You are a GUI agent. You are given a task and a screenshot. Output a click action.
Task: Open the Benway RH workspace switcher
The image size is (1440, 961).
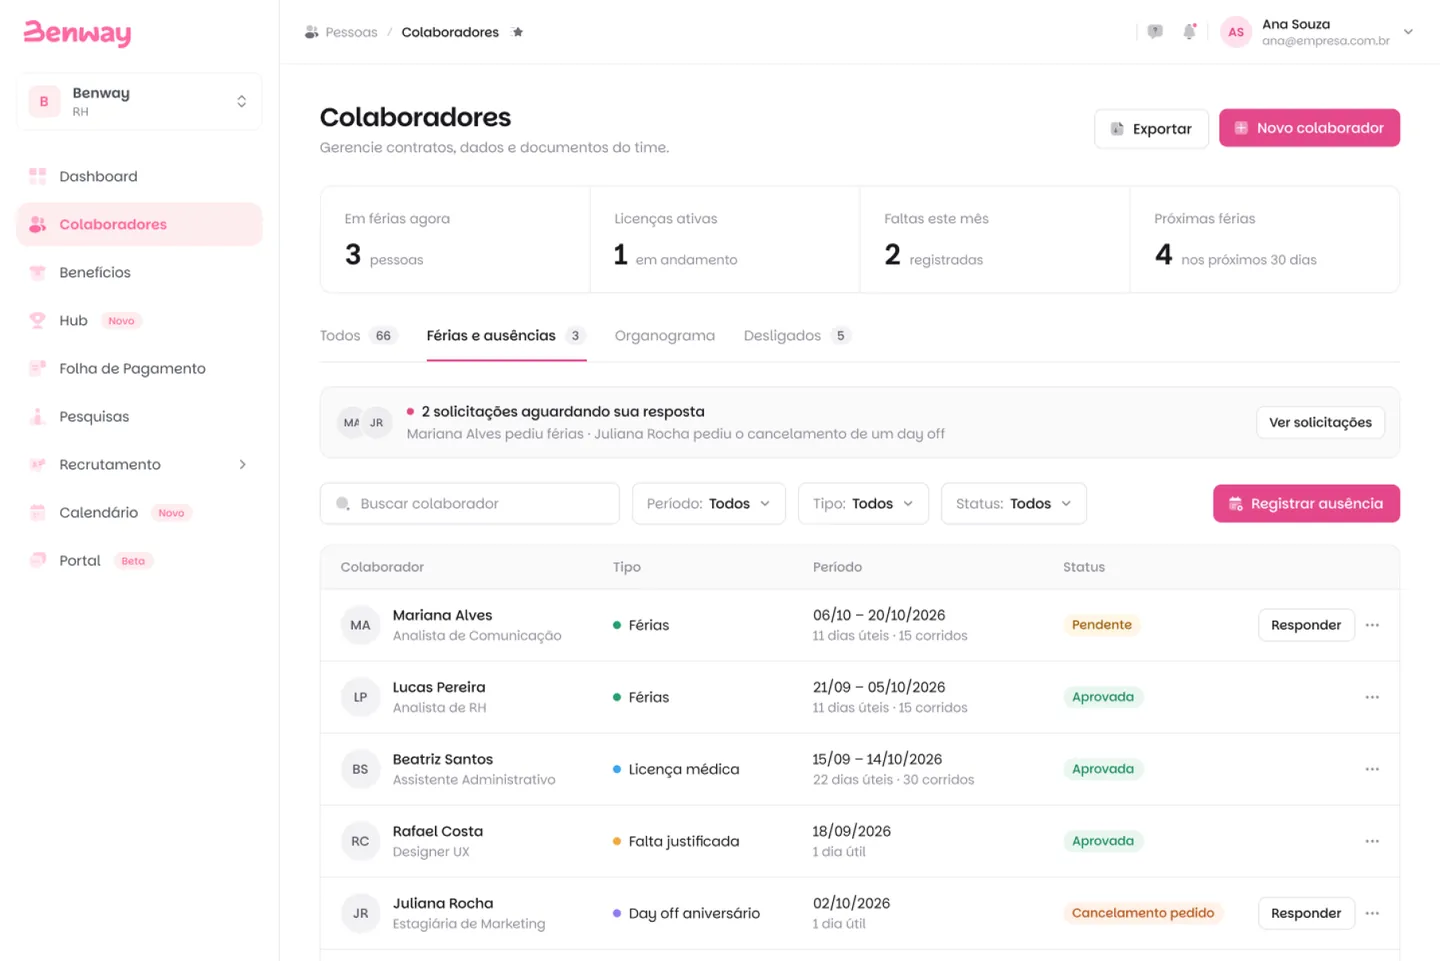139,101
